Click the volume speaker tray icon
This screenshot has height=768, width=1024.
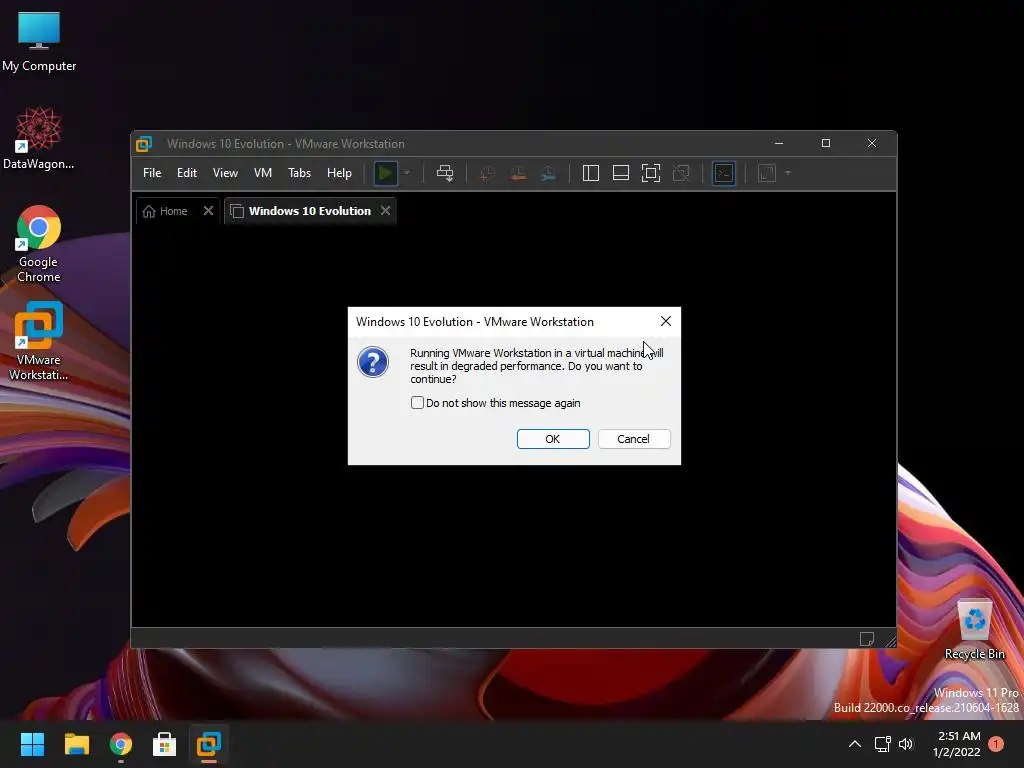pos(906,744)
